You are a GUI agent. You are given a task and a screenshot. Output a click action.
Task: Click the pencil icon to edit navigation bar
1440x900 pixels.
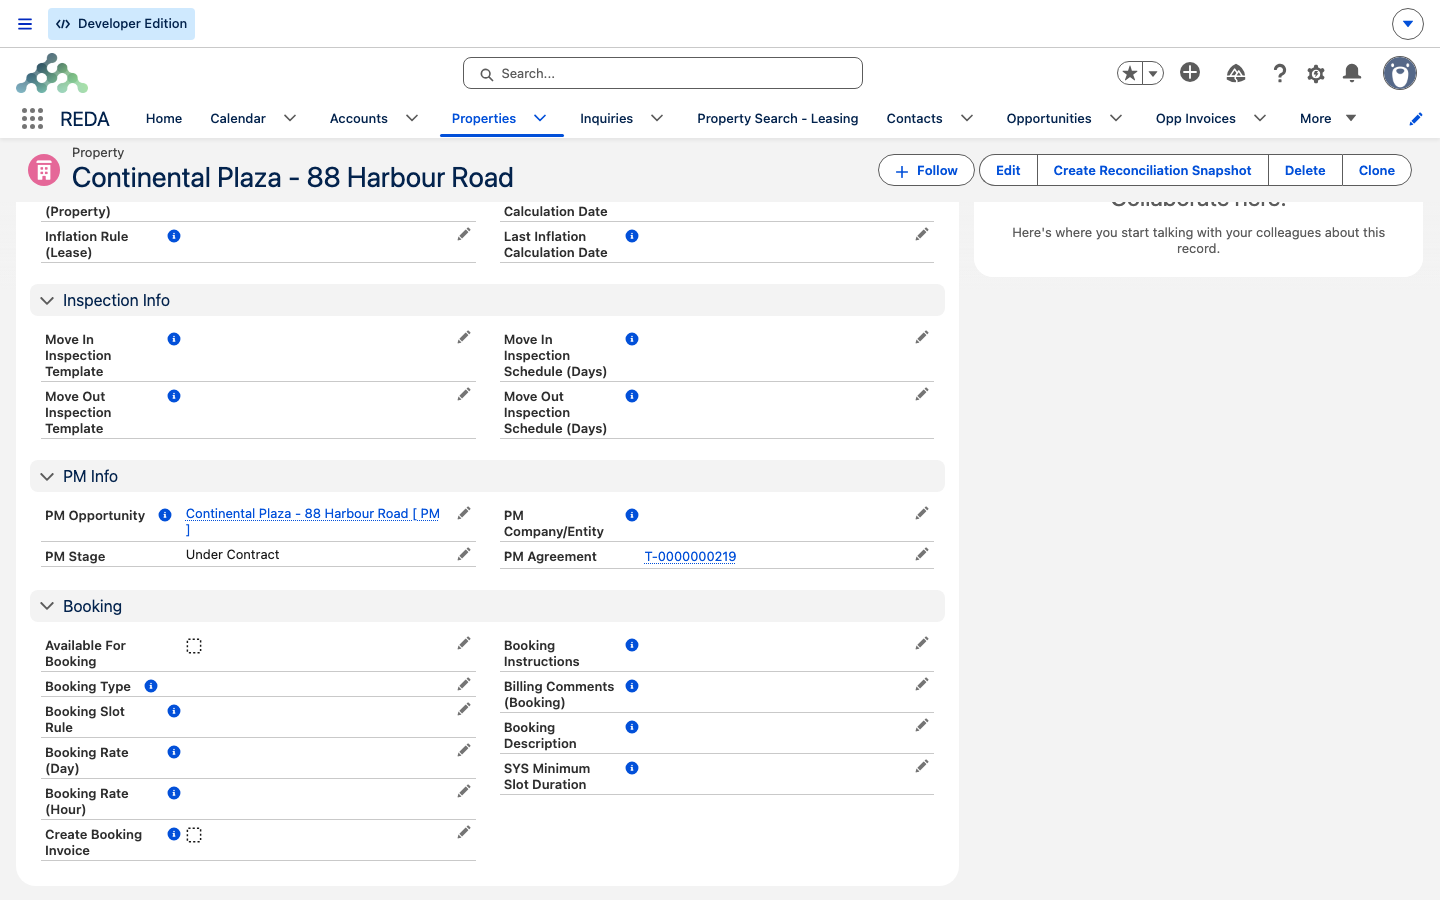1416,119
